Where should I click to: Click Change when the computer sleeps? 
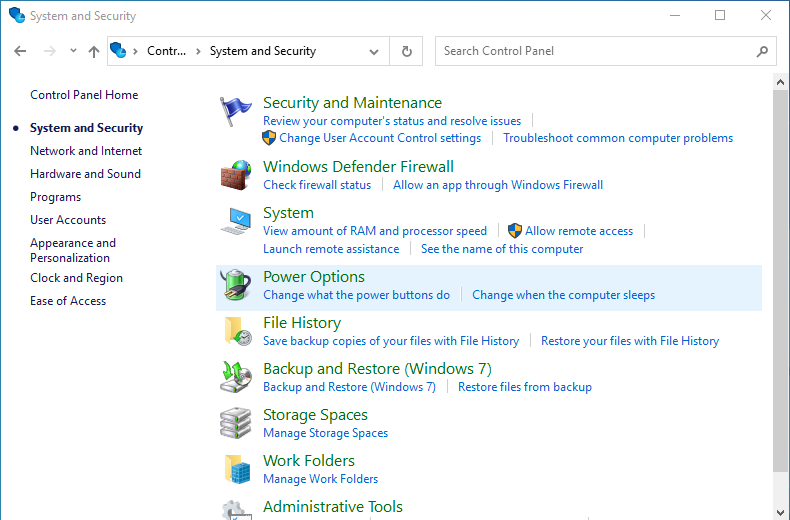pos(563,295)
